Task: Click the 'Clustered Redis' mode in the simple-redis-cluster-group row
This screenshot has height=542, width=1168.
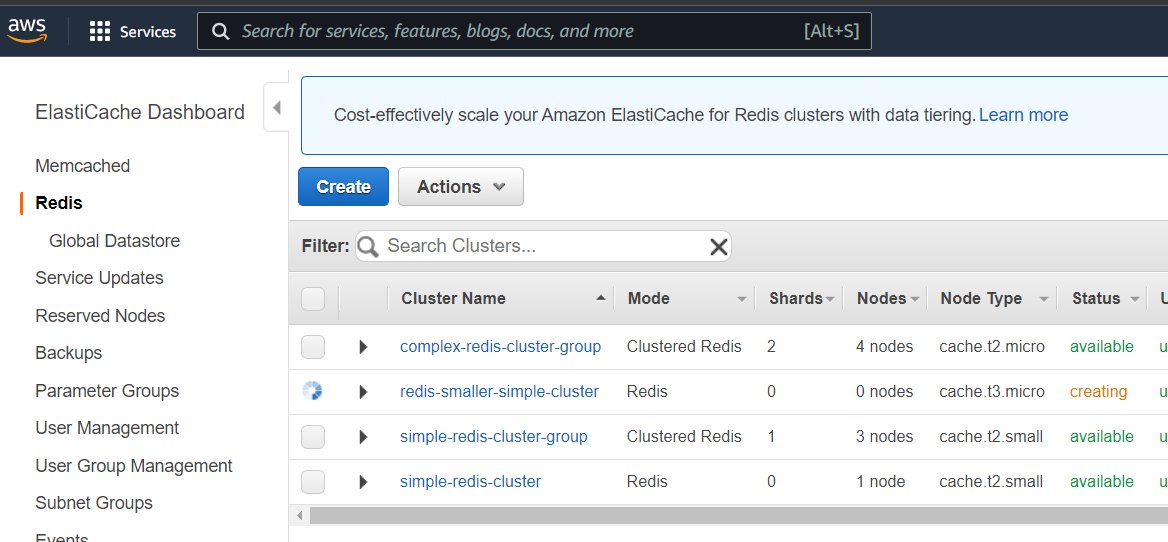Action: click(x=684, y=436)
